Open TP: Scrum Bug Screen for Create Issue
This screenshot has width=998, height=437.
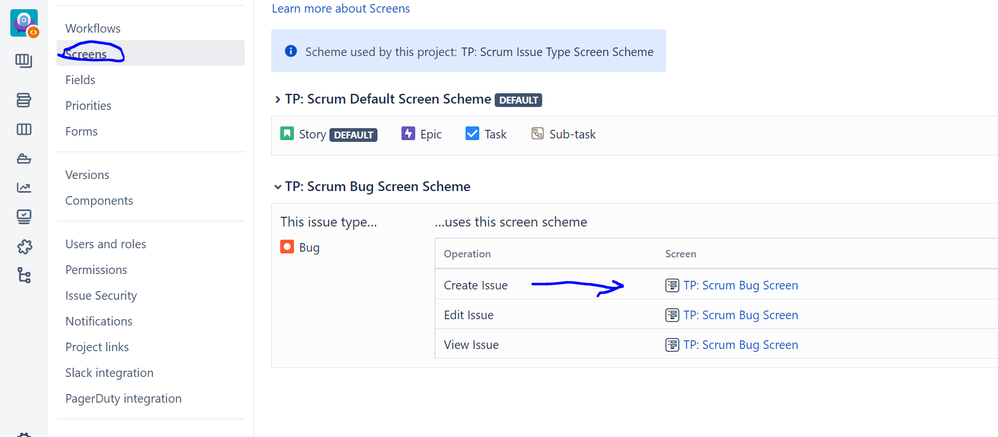(740, 286)
